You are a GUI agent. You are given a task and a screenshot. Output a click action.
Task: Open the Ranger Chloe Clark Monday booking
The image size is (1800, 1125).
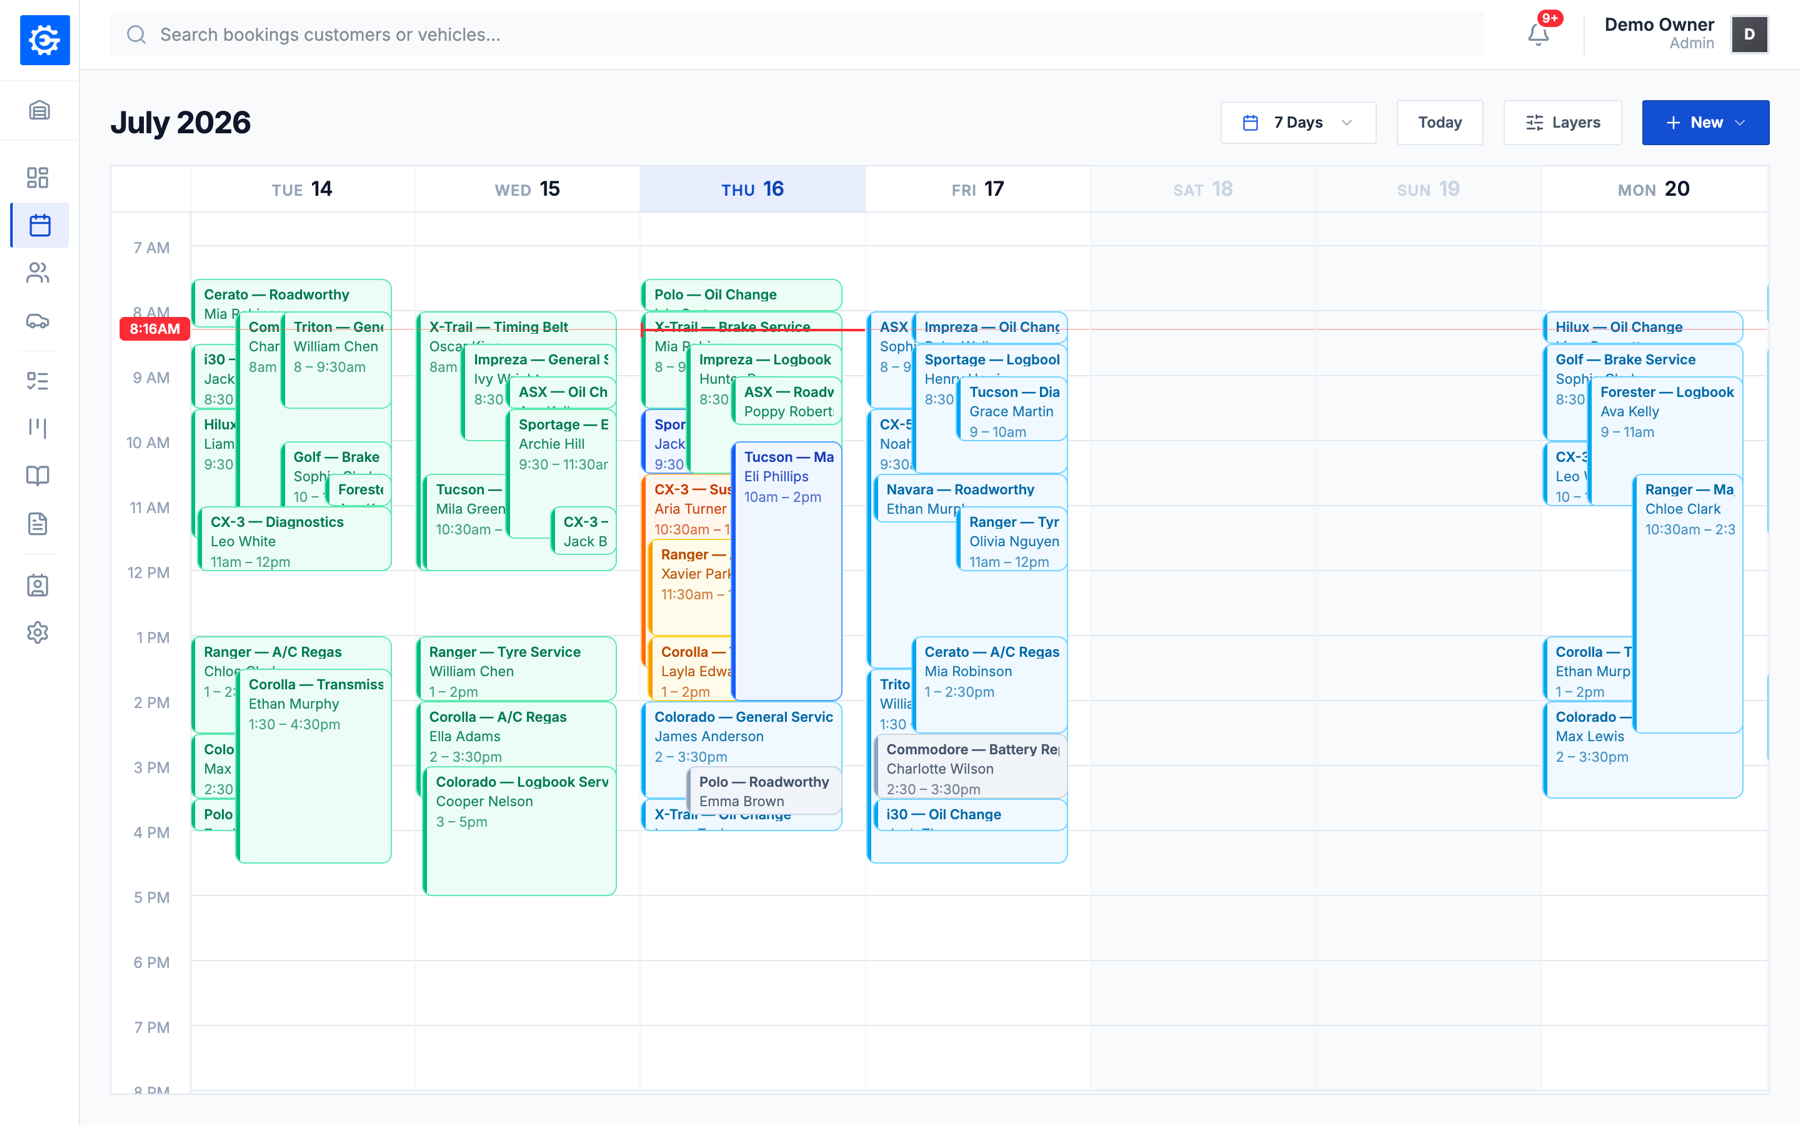coord(1688,605)
